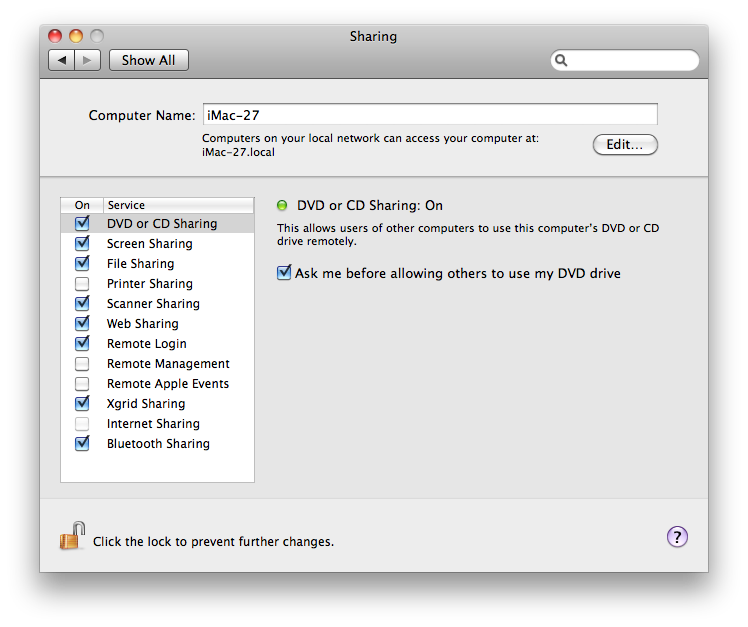The width and height of the screenshot is (748, 627).
Task: Go back using the left arrow button
Action: click(x=62, y=60)
